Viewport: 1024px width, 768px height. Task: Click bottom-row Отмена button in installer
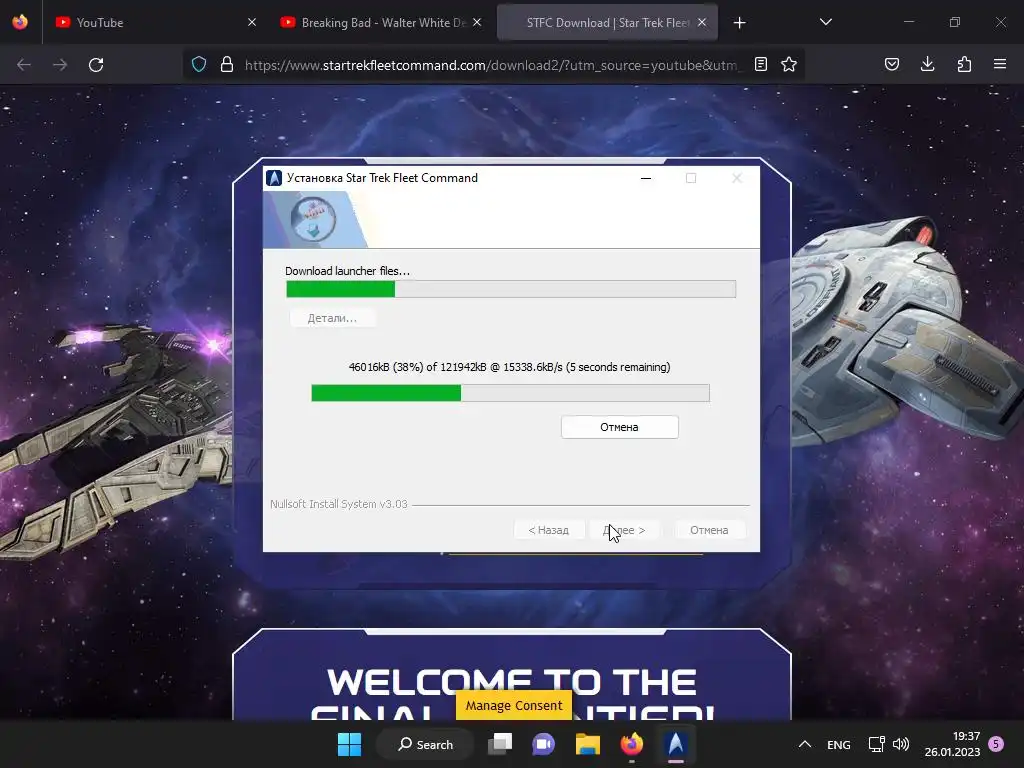pos(709,530)
